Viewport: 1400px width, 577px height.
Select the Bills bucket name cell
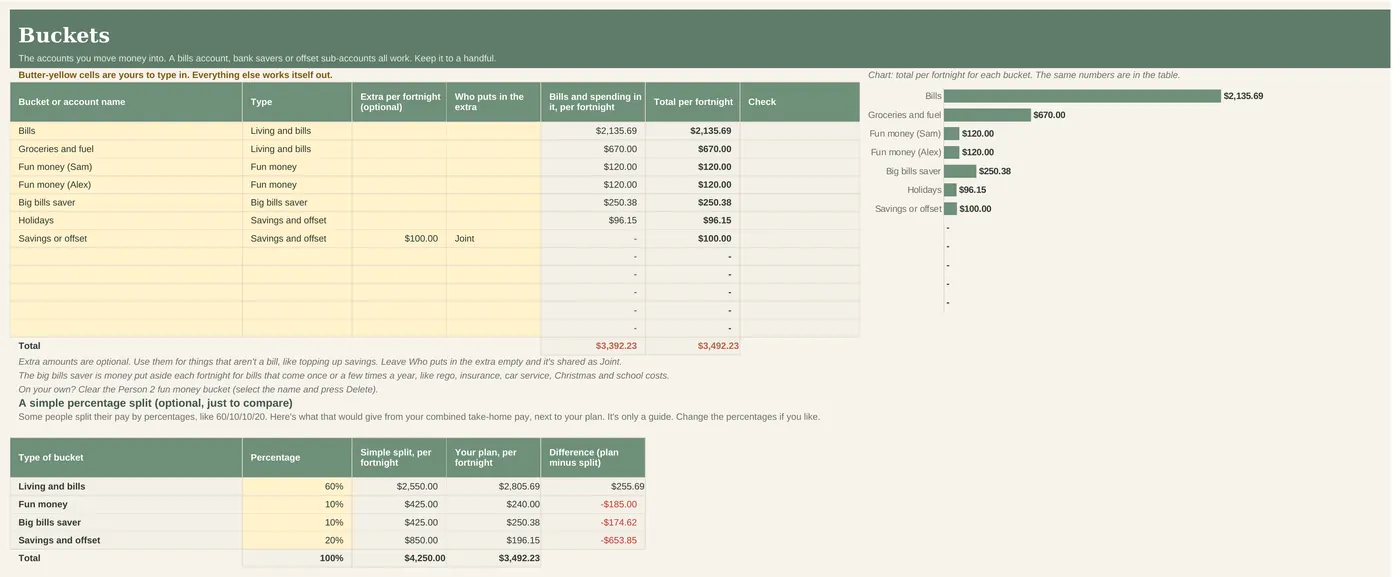[126, 131]
